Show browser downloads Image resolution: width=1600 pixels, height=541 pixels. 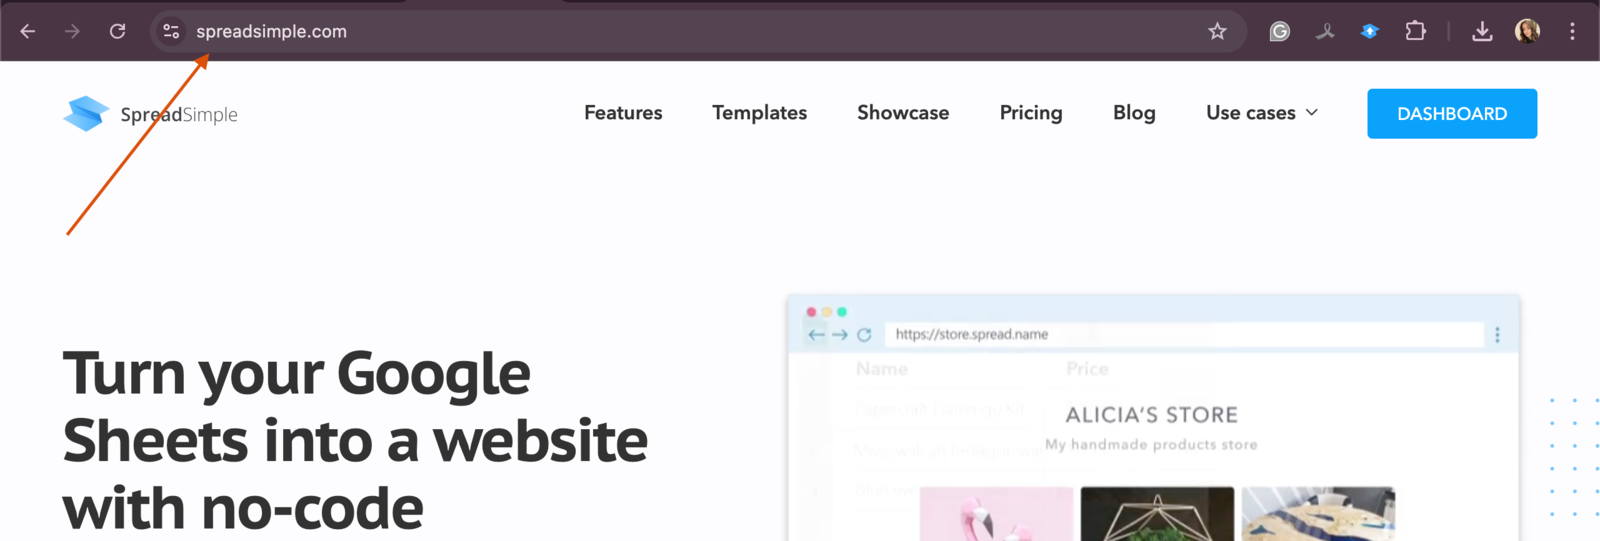click(1482, 31)
